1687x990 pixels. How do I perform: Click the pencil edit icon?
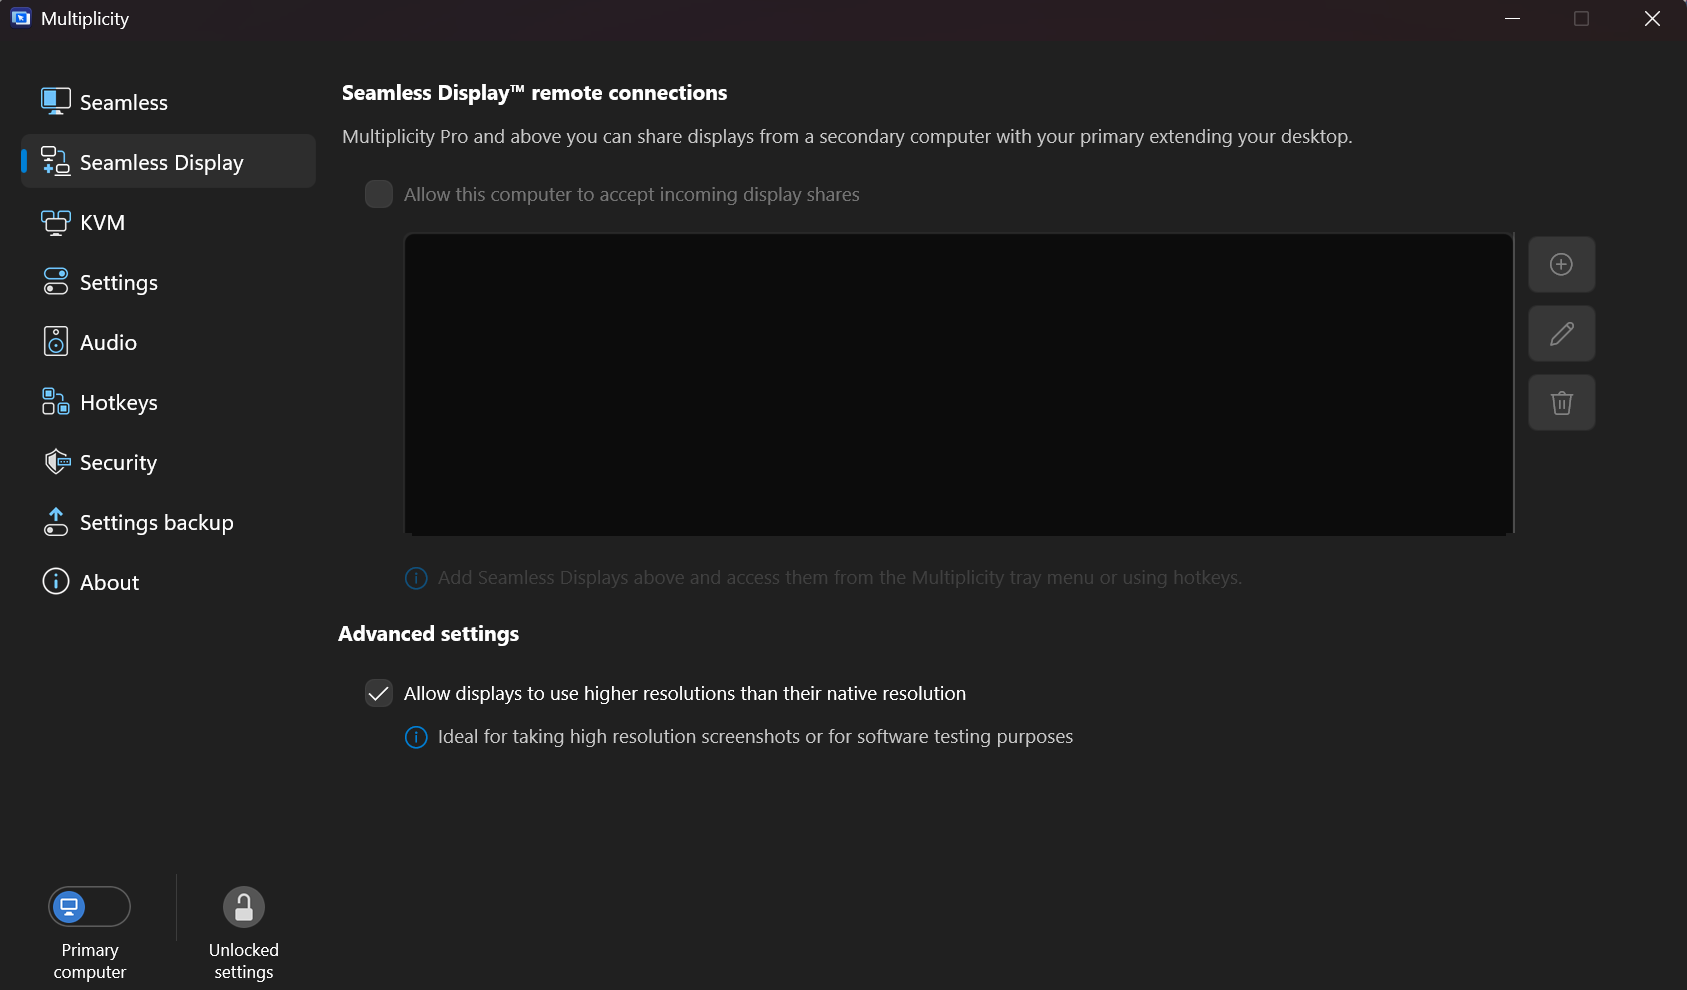coord(1561,334)
